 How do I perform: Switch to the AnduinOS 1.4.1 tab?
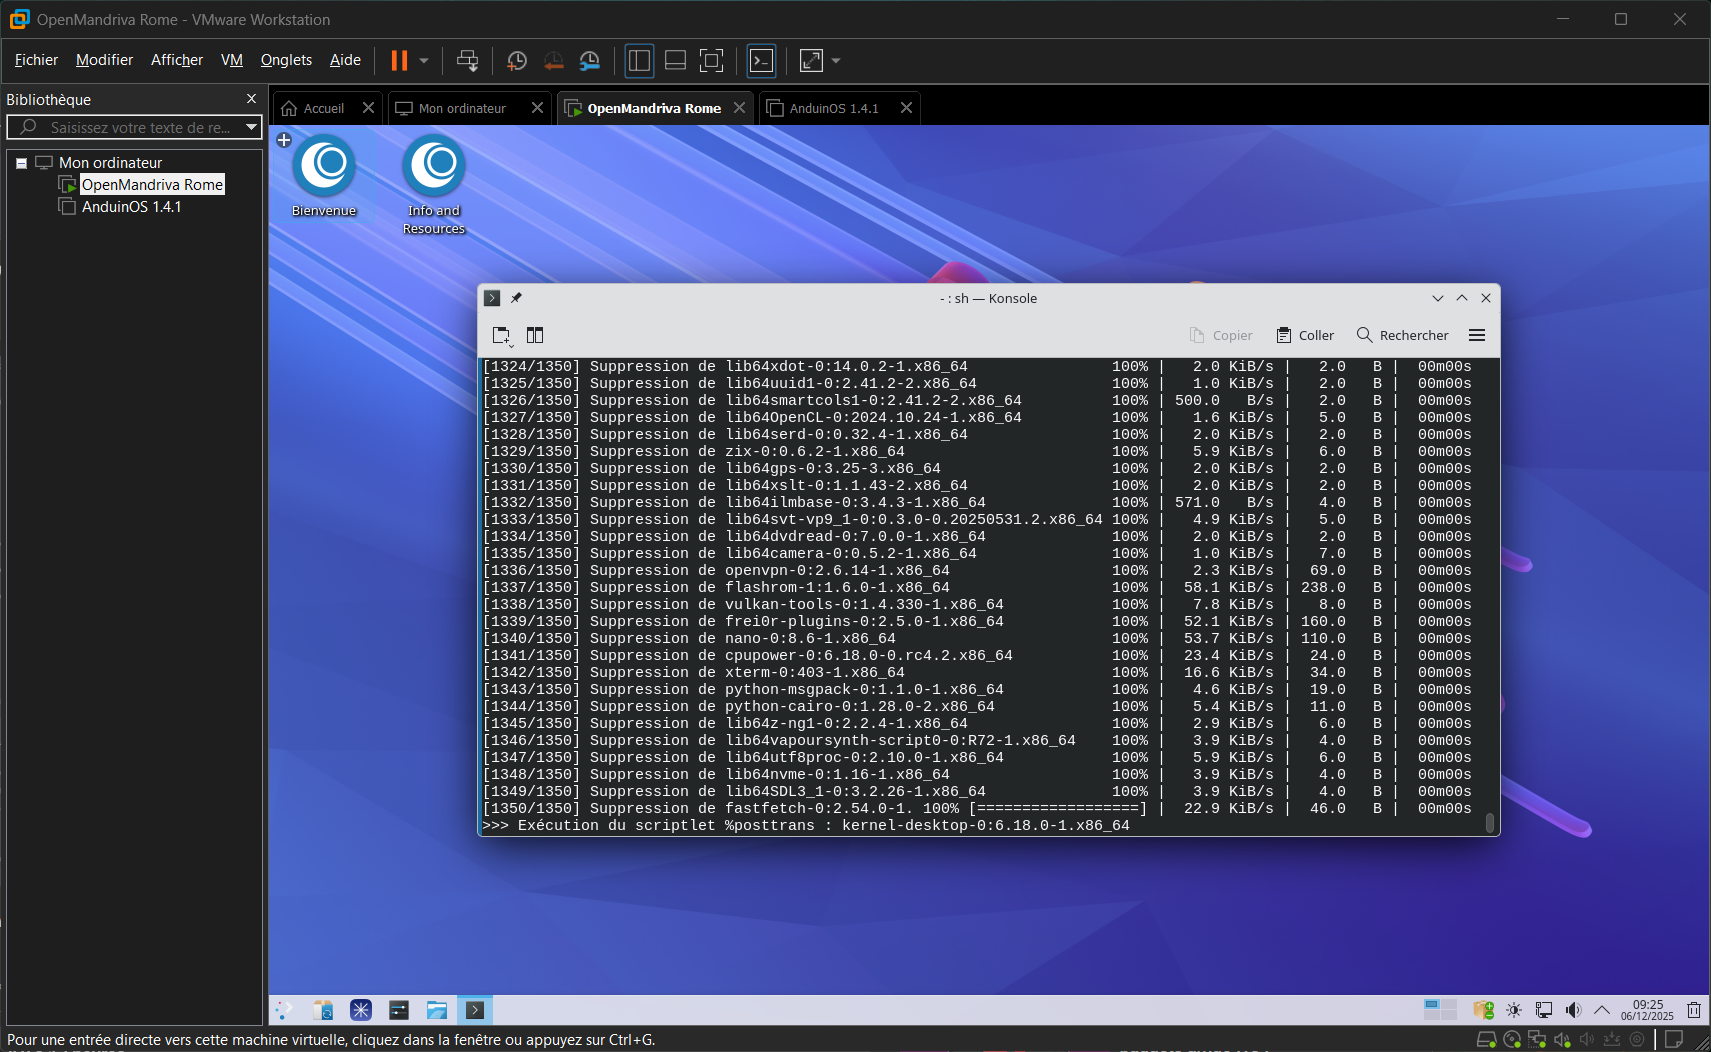point(833,108)
